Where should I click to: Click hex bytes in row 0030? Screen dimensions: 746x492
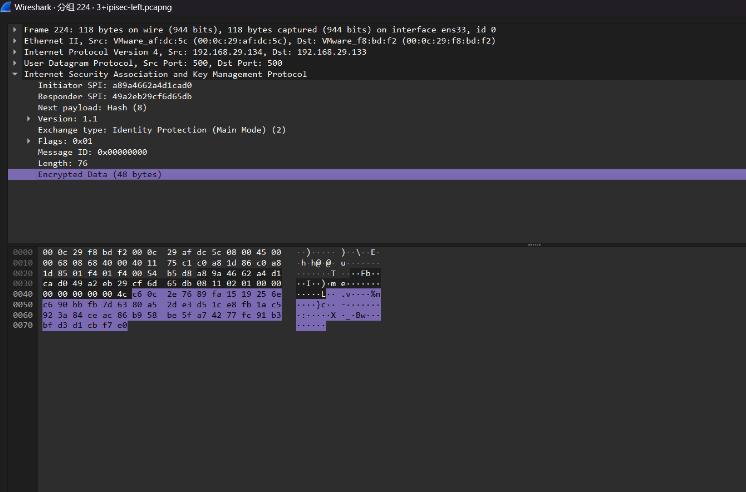click(162, 284)
